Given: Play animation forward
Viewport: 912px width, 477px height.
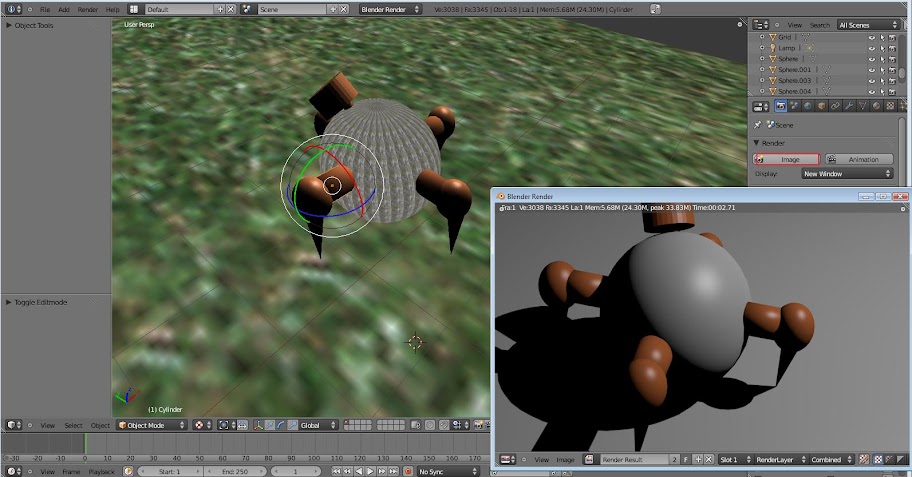Looking at the screenshot, I should (370, 471).
